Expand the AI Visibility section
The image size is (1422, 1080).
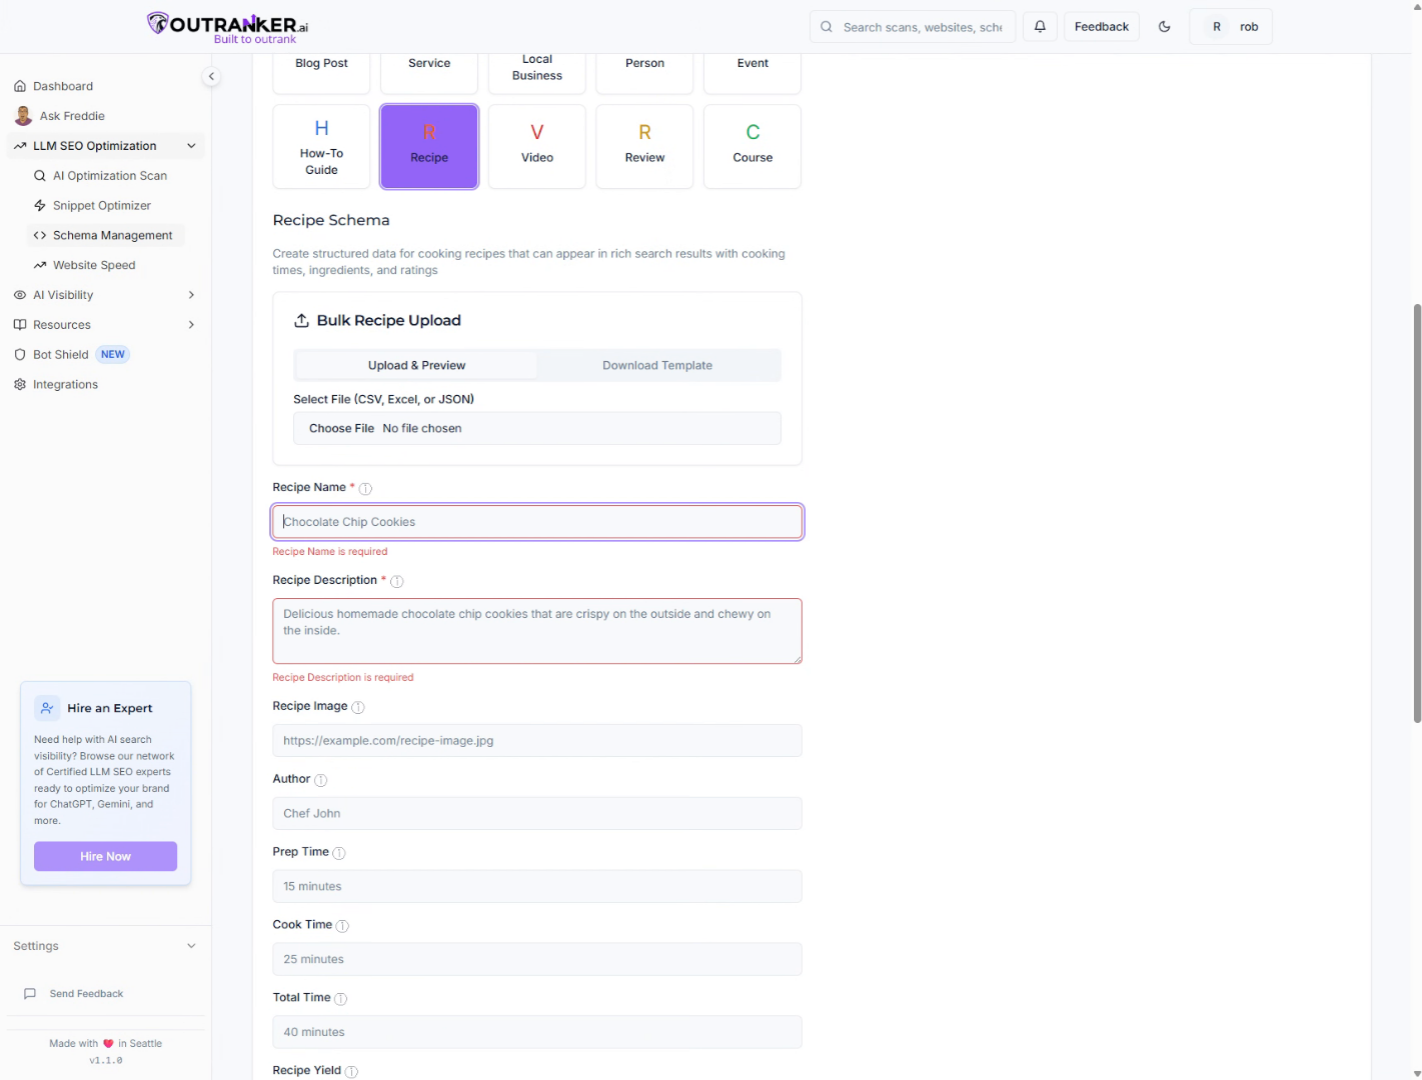coord(191,295)
